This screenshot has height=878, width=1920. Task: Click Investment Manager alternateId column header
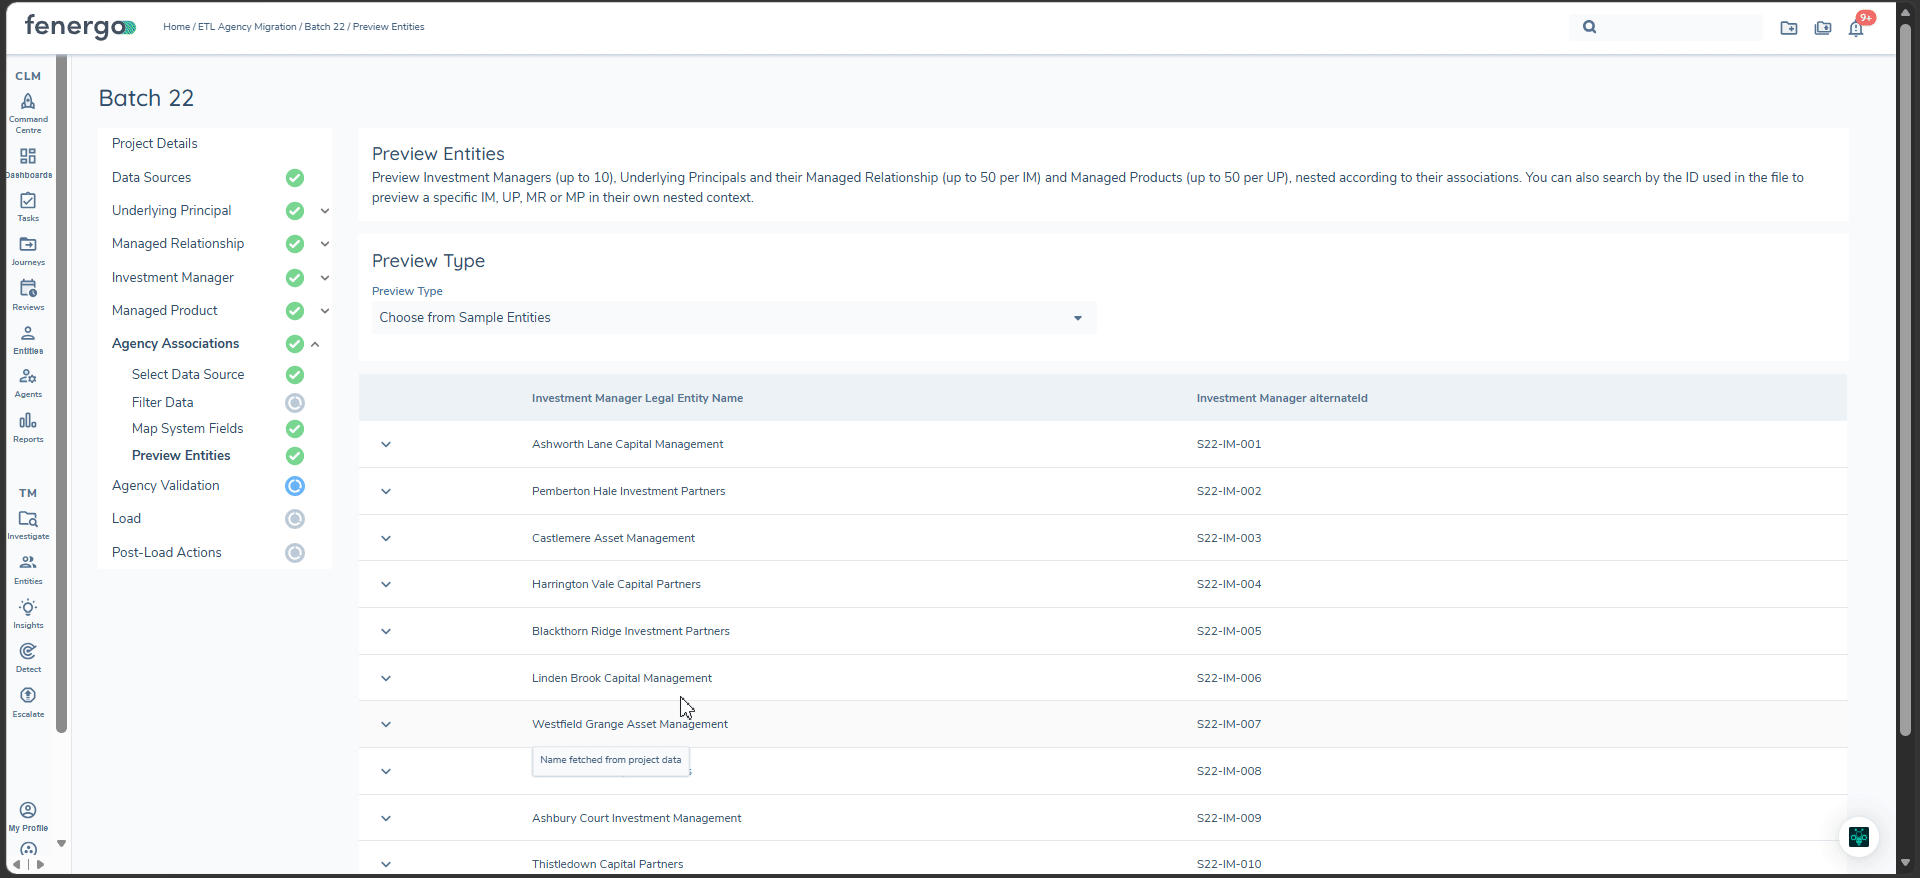click(x=1282, y=398)
